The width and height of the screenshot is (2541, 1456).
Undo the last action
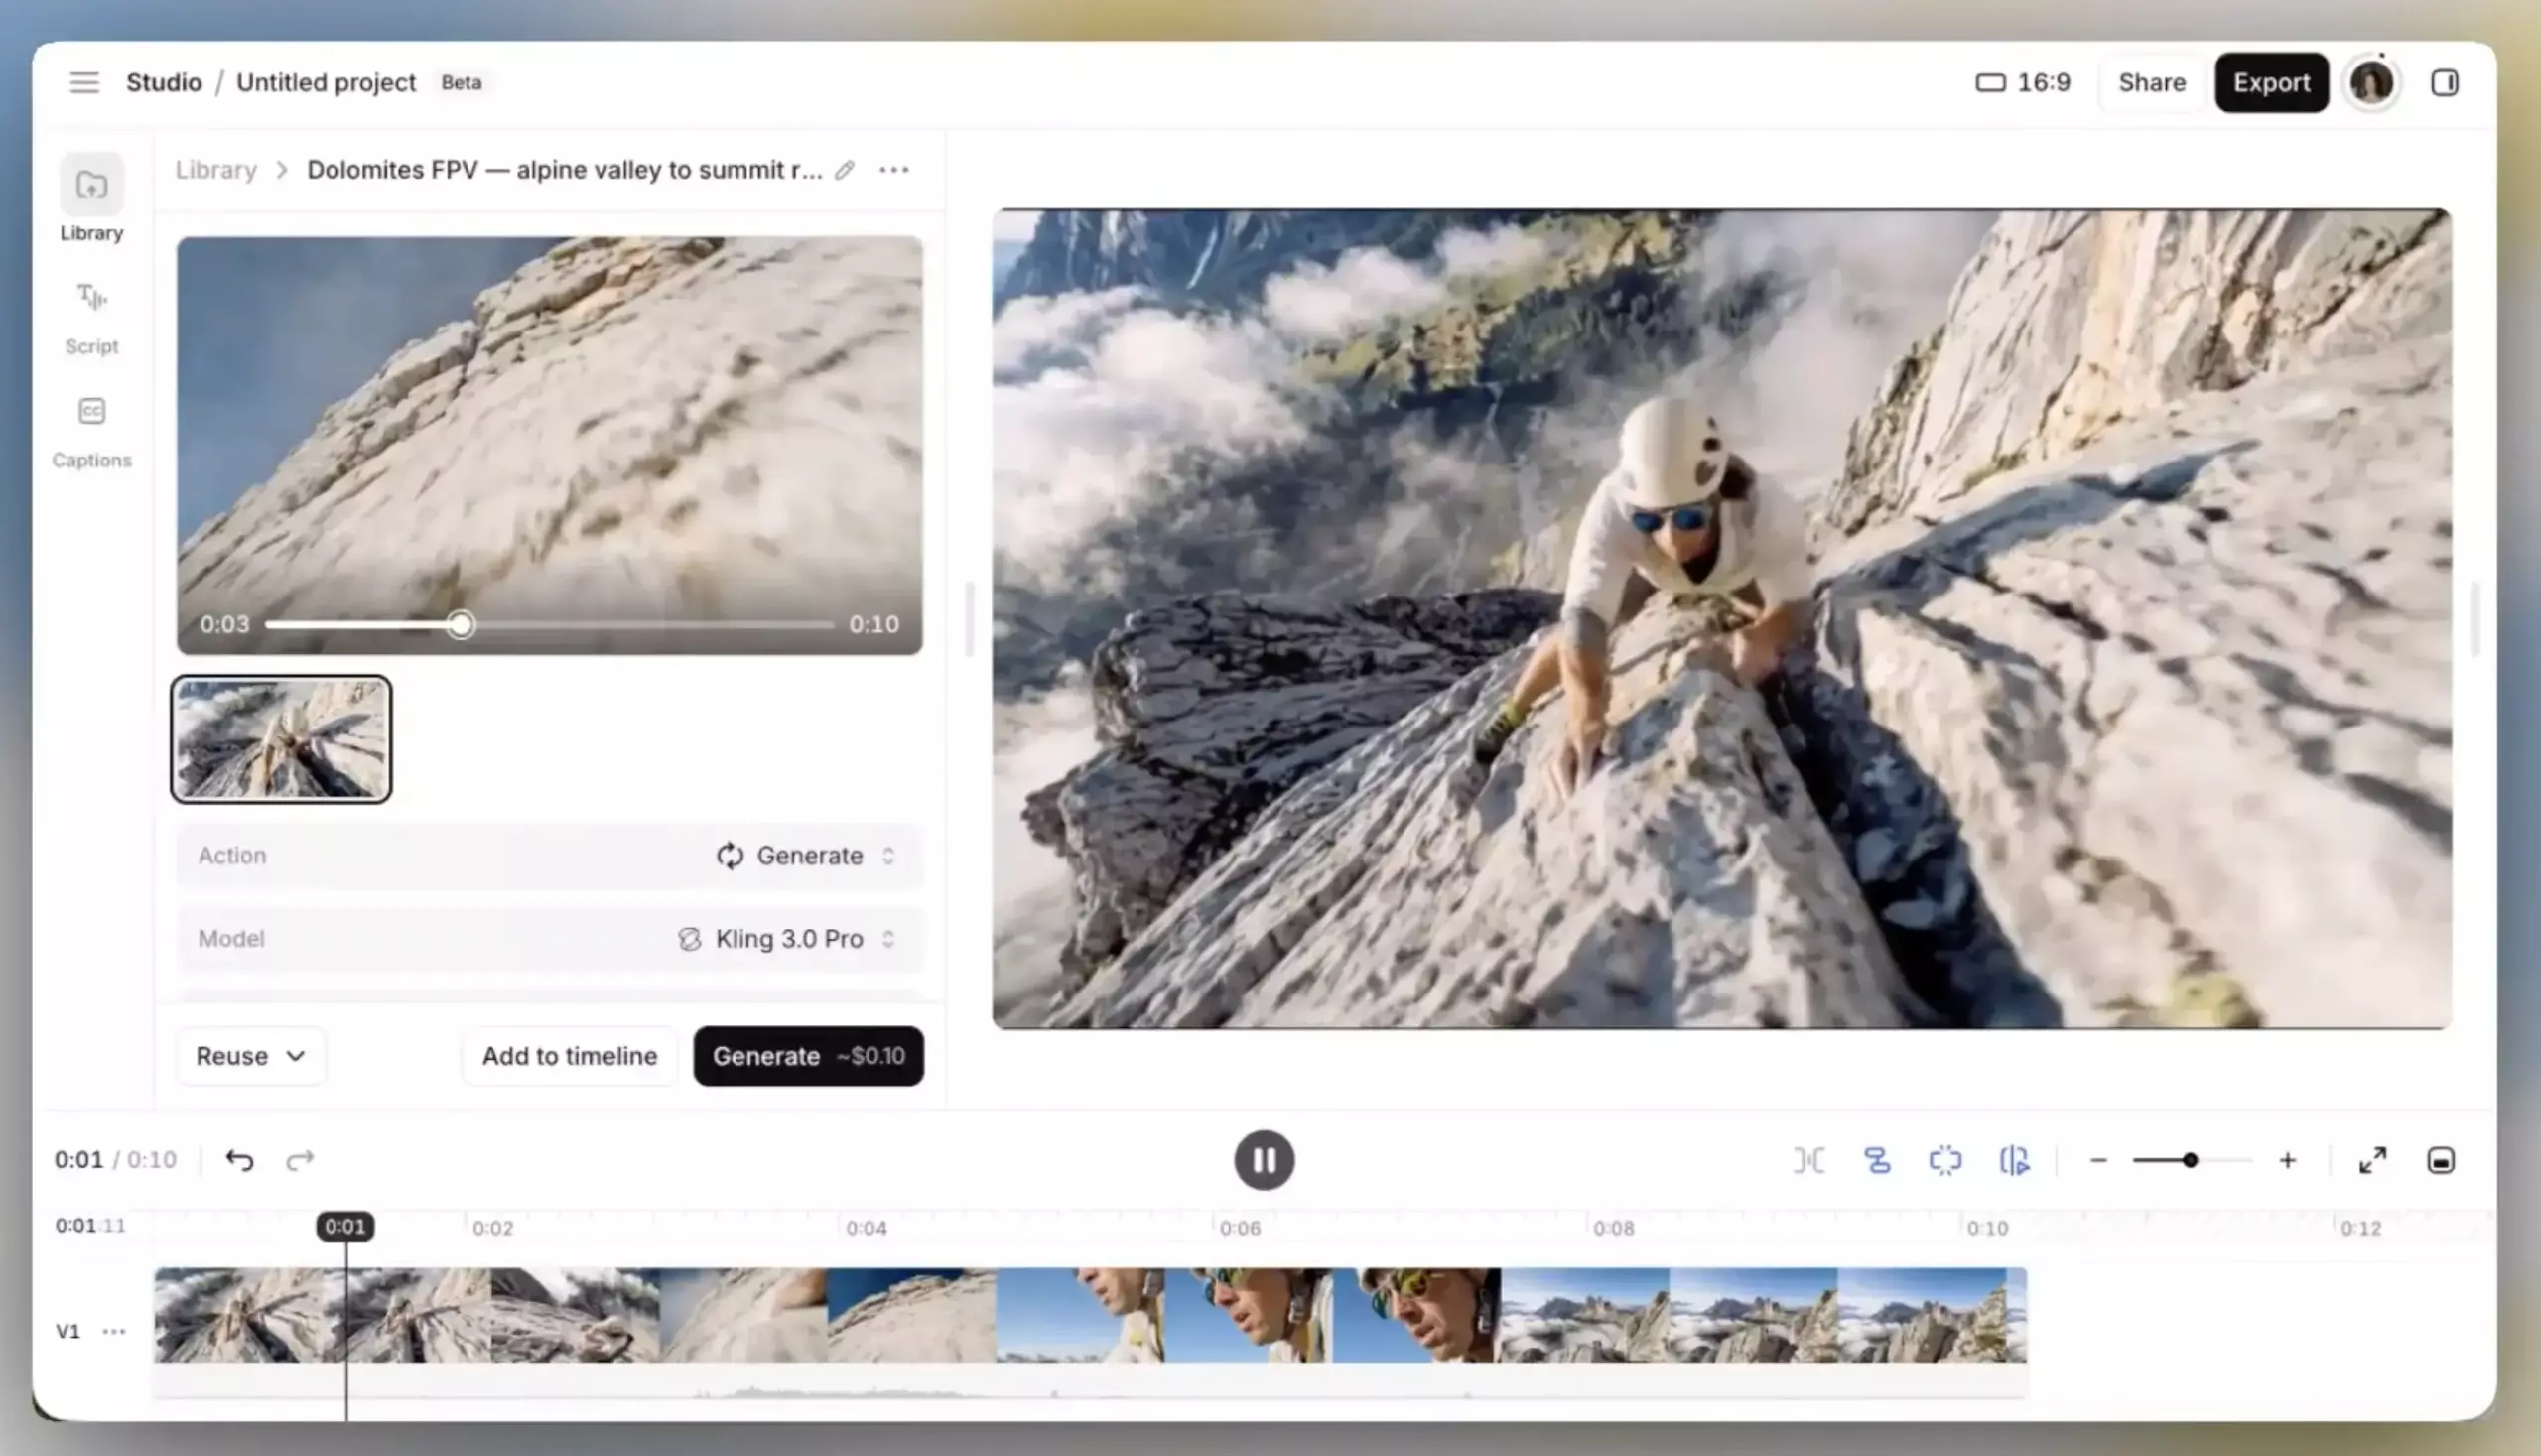[239, 1160]
